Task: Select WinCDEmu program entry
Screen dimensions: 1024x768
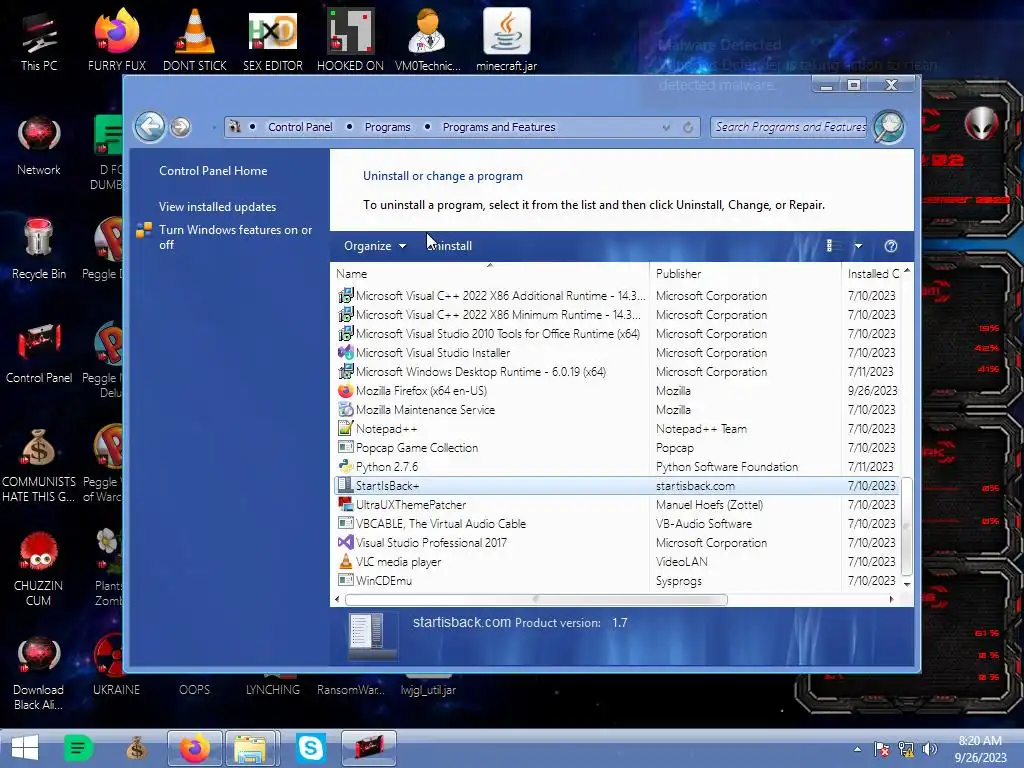Action: 616,581
